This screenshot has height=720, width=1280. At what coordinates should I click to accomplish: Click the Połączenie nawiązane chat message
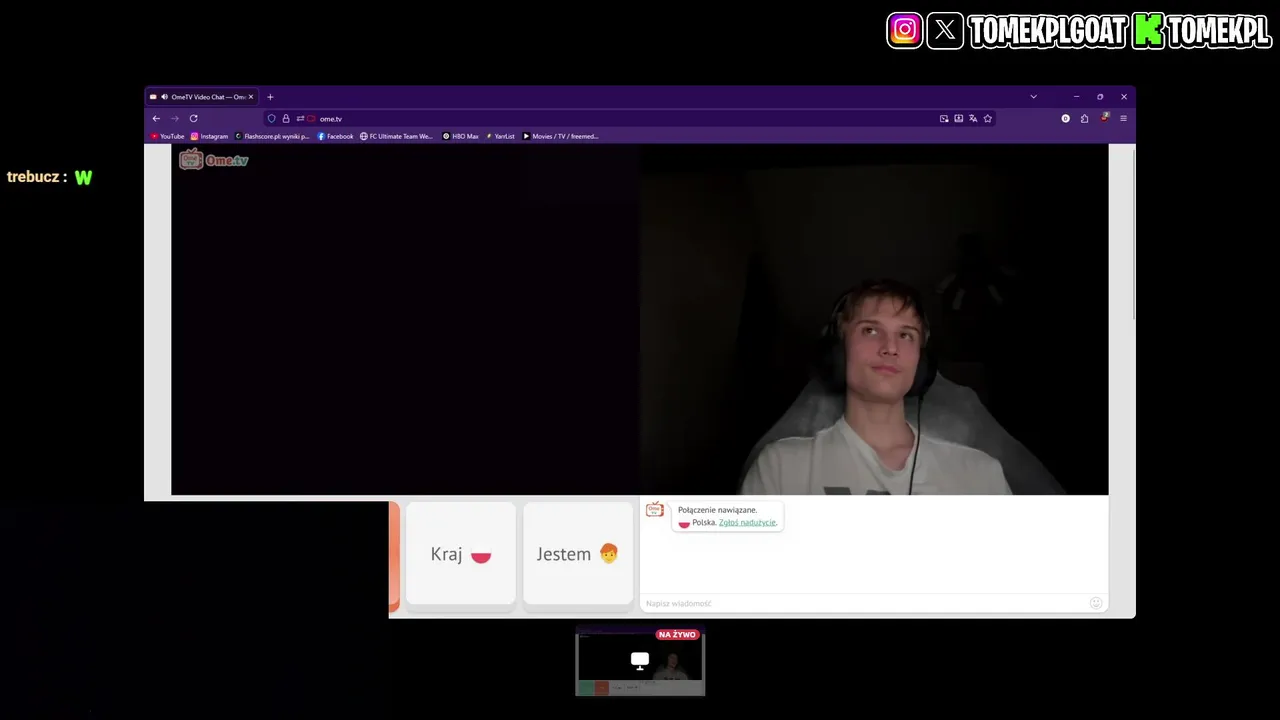[x=727, y=516]
